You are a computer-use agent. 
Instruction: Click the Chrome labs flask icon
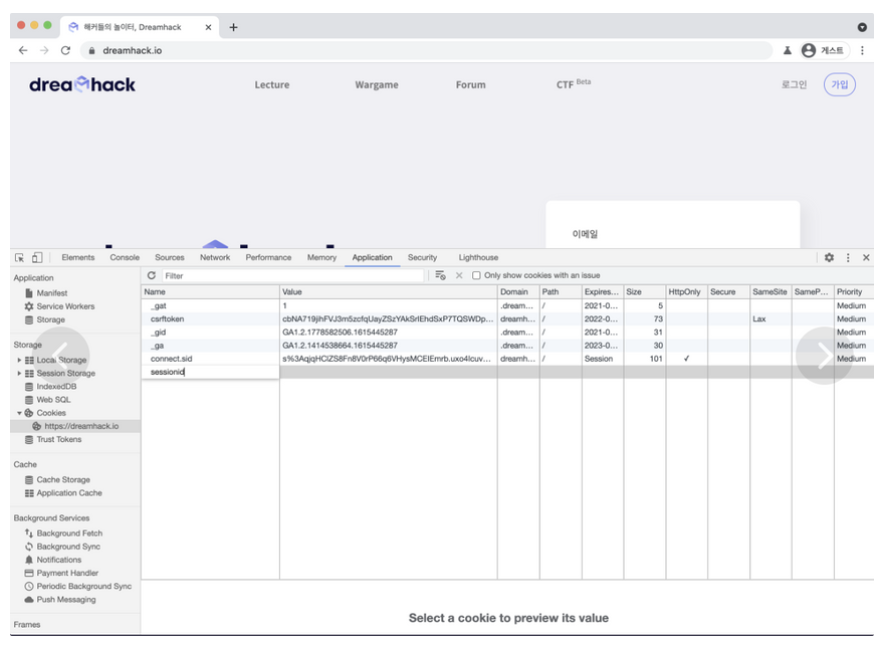click(x=787, y=51)
